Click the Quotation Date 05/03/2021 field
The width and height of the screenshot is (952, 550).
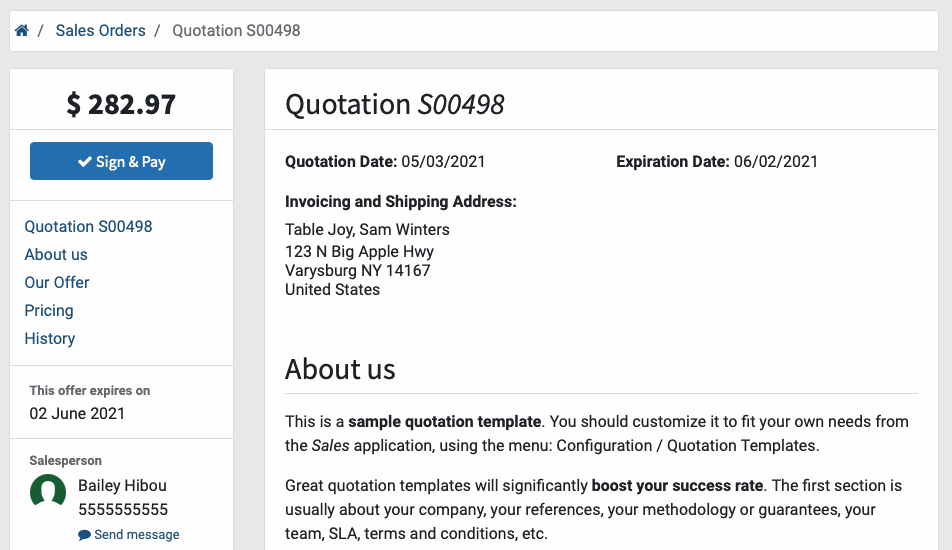[x=385, y=161]
